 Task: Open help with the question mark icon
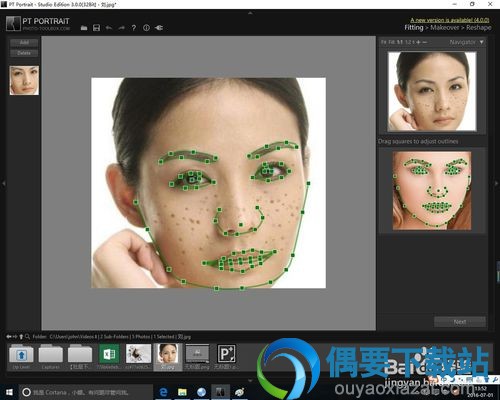point(134,28)
